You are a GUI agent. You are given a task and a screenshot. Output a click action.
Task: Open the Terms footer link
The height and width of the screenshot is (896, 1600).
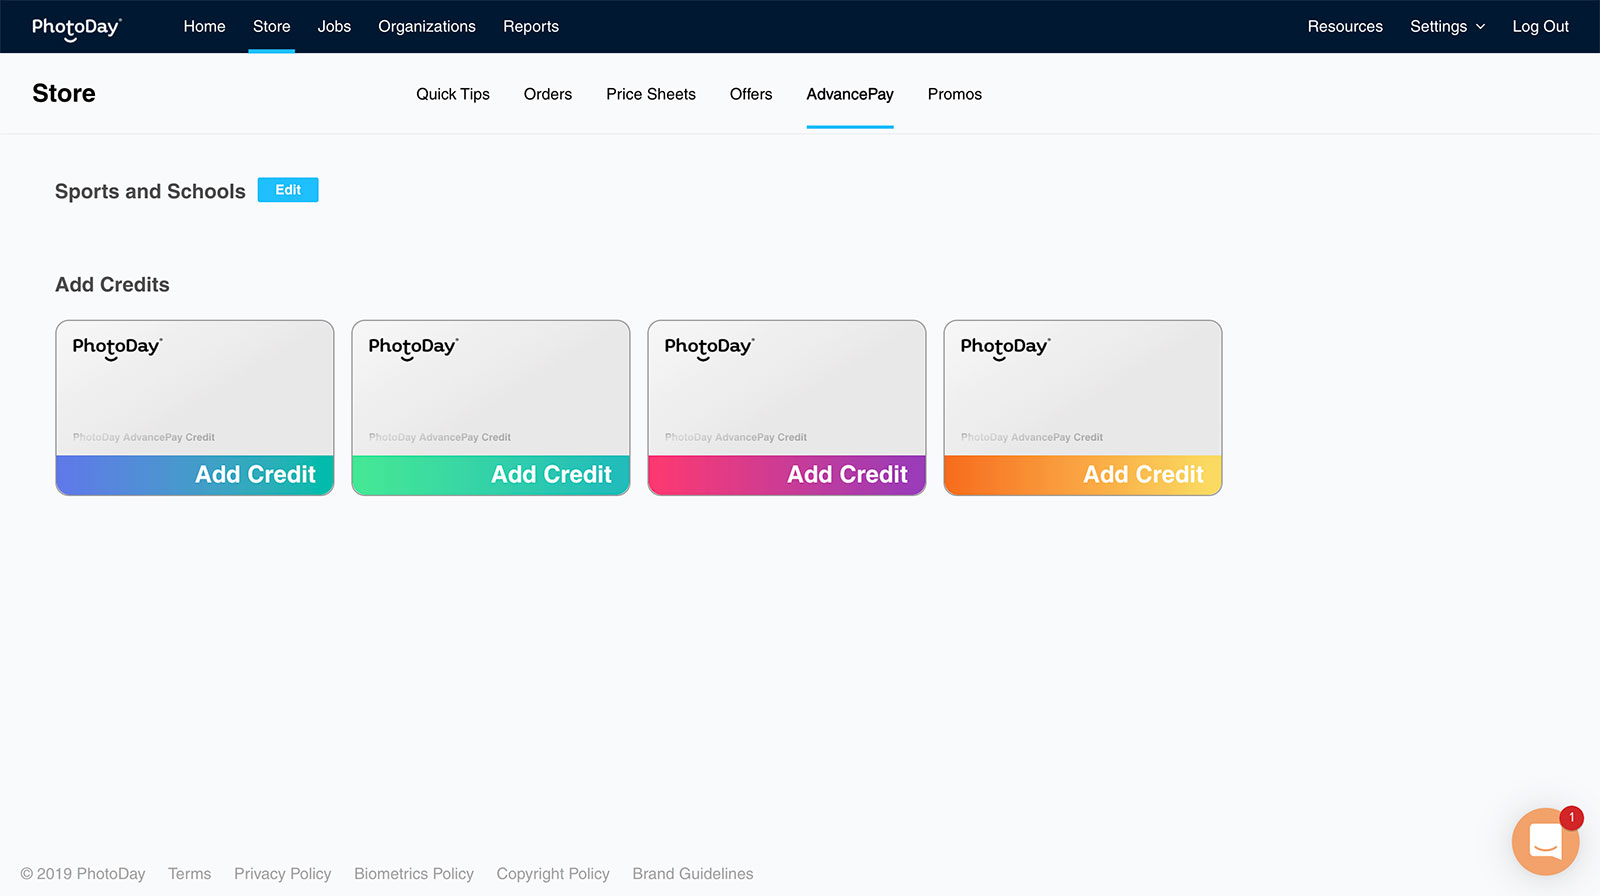point(190,874)
